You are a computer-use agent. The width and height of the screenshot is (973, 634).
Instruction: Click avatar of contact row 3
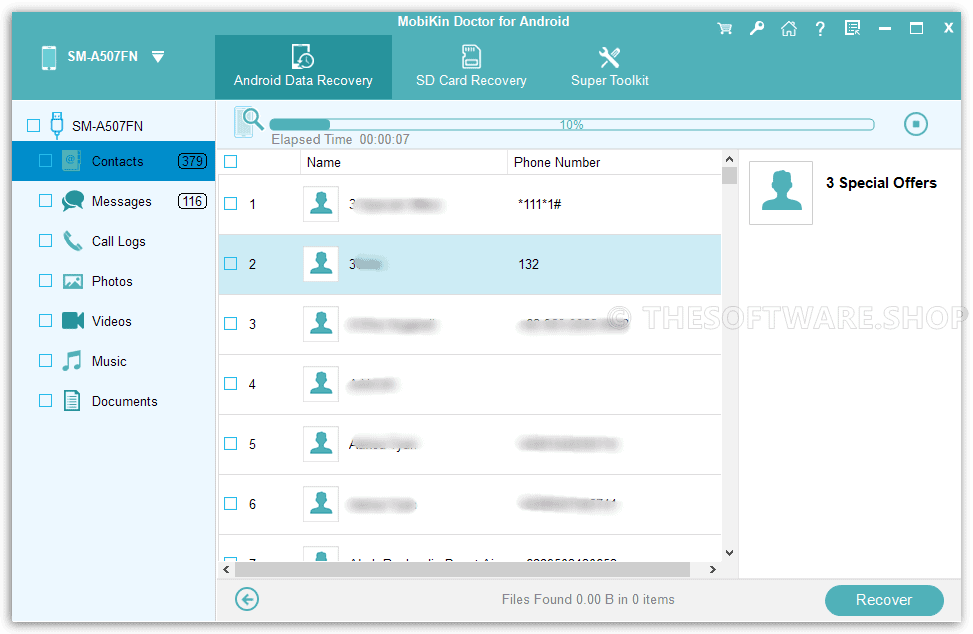coord(321,324)
